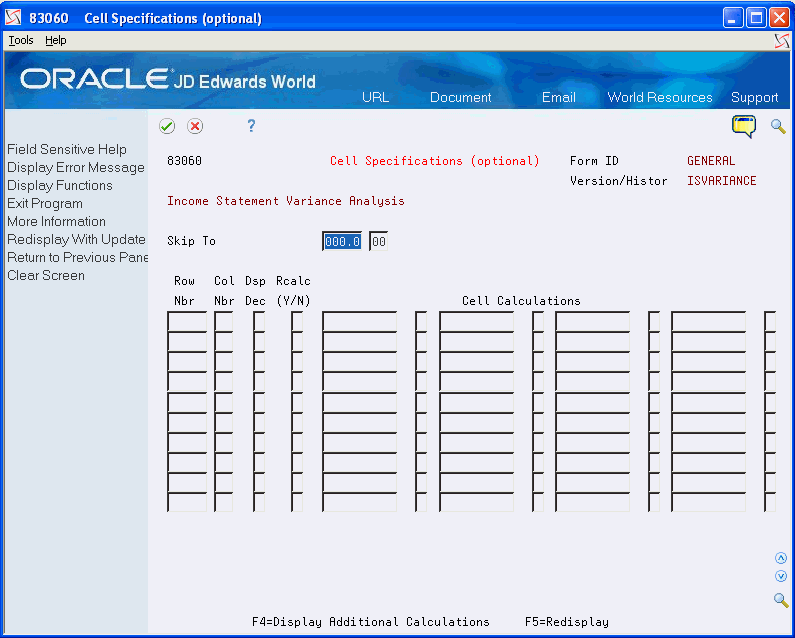Open the Support banner link

click(x=754, y=97)
